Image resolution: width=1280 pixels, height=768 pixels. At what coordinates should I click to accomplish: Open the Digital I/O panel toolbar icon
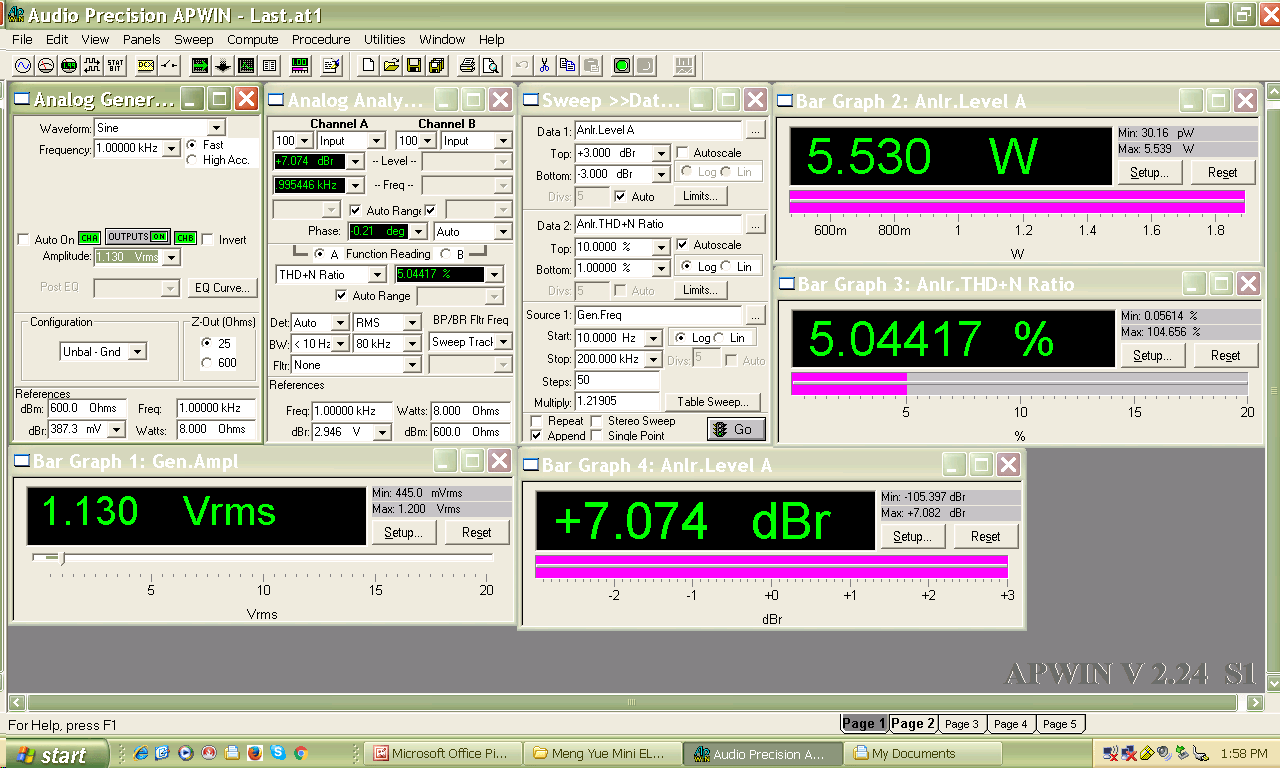[69, 65]
